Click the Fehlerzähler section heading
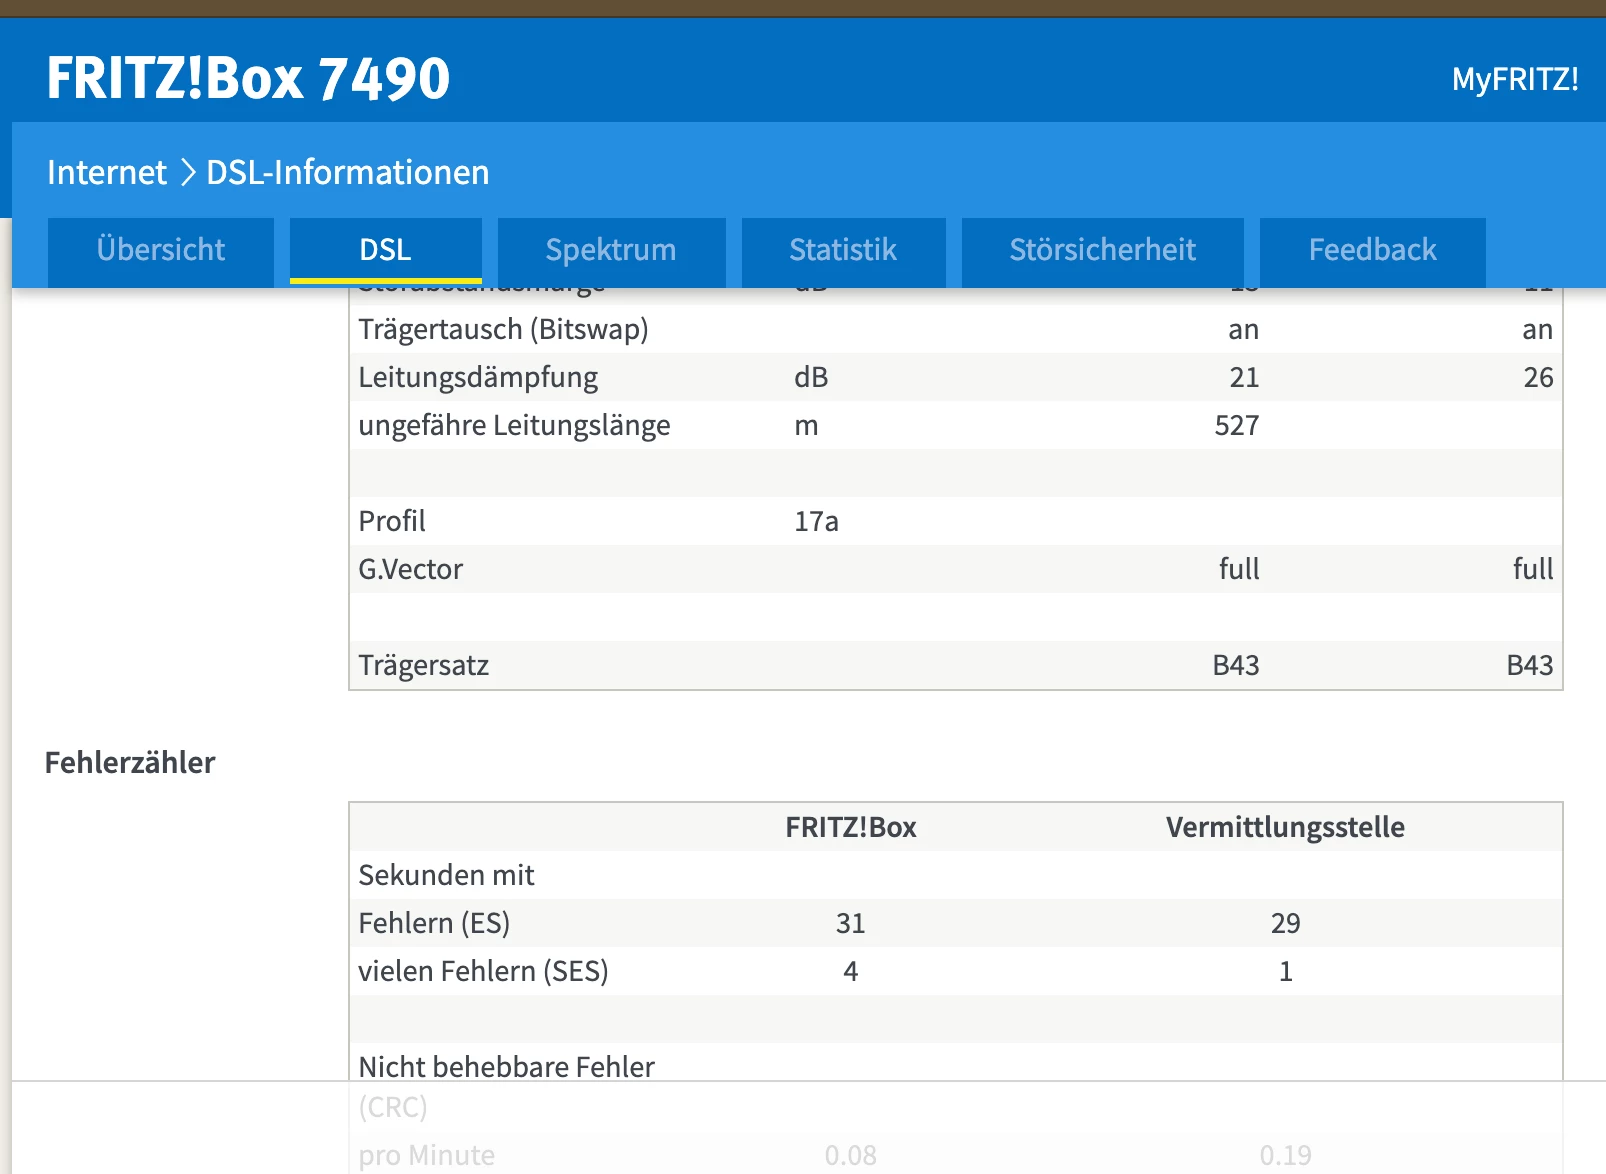Image resolution: width=1606 pixels, height=1174 pixels. coord(130,763)
